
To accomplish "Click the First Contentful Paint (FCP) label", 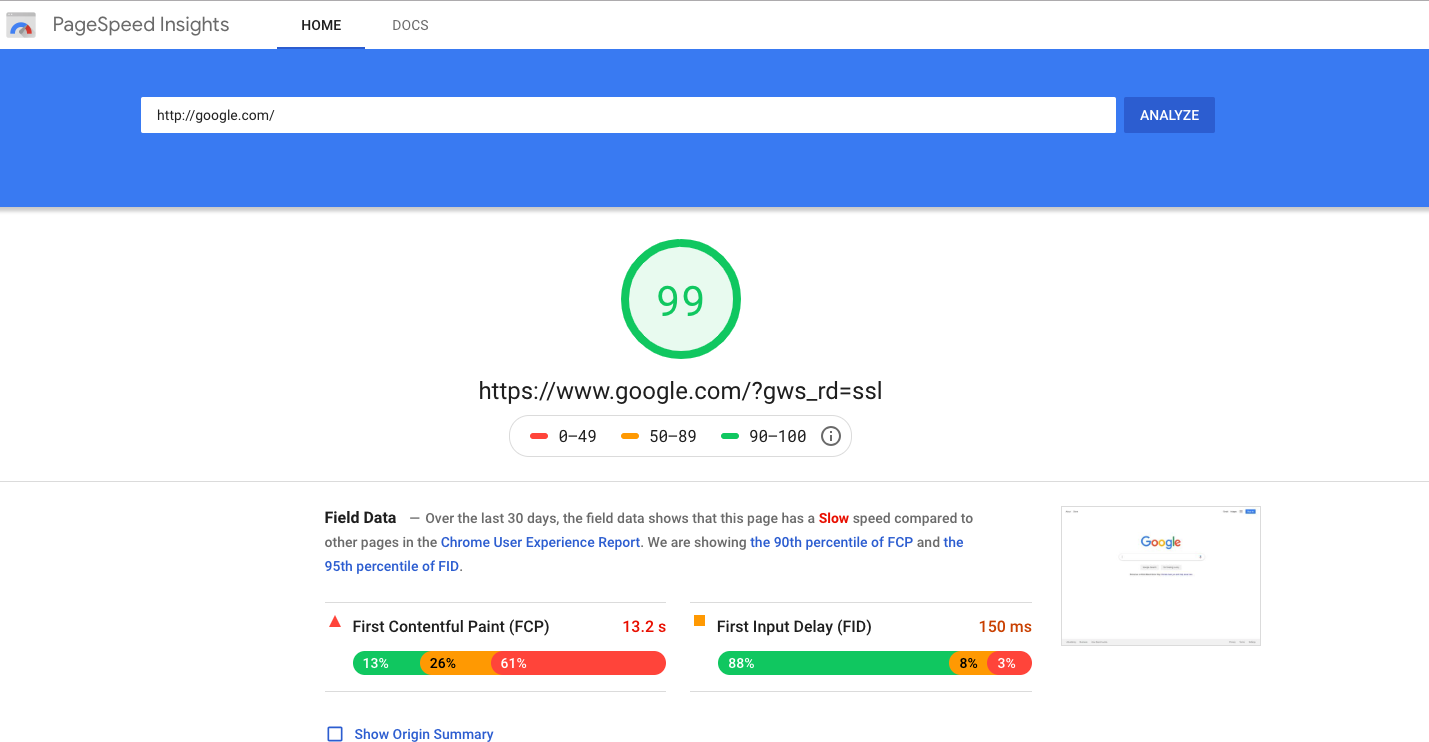I will pos(451,627).
